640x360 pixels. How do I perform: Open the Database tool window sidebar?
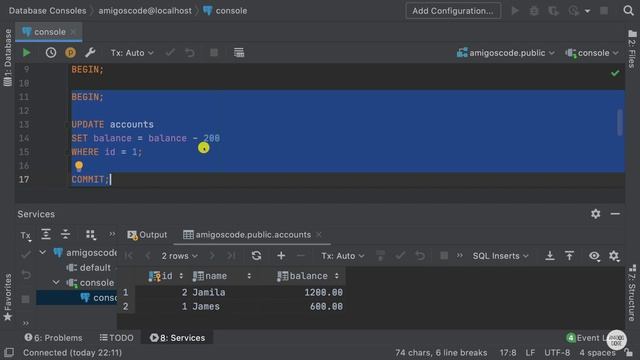tap(8, 57)
